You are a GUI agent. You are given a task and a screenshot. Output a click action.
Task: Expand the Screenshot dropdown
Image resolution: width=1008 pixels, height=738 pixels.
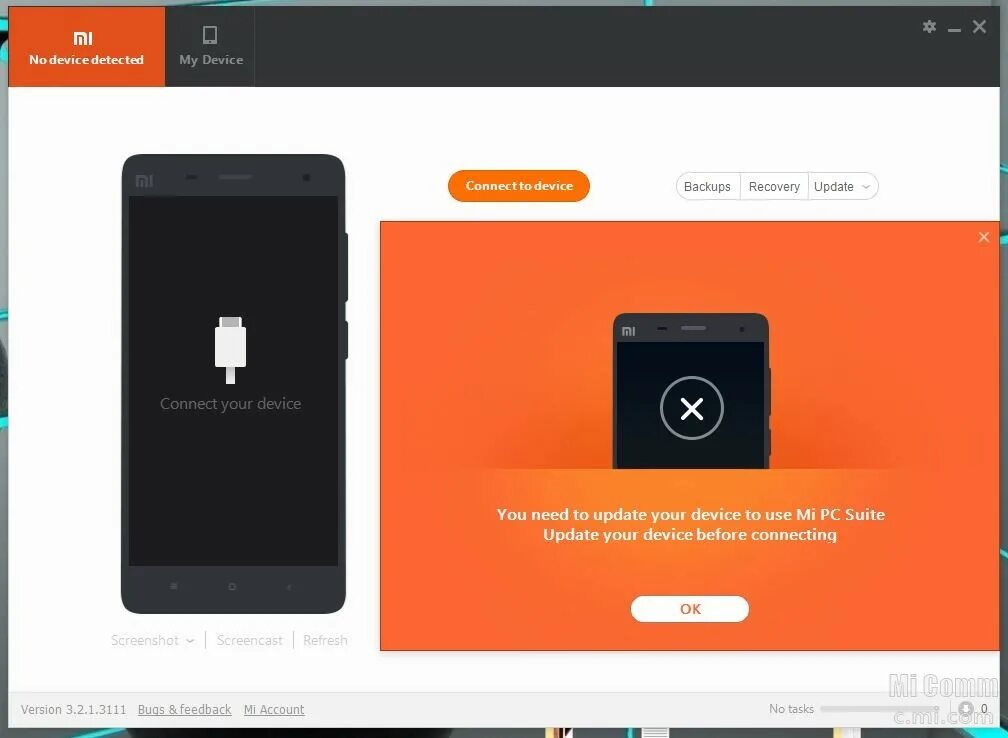click(152, 640)
